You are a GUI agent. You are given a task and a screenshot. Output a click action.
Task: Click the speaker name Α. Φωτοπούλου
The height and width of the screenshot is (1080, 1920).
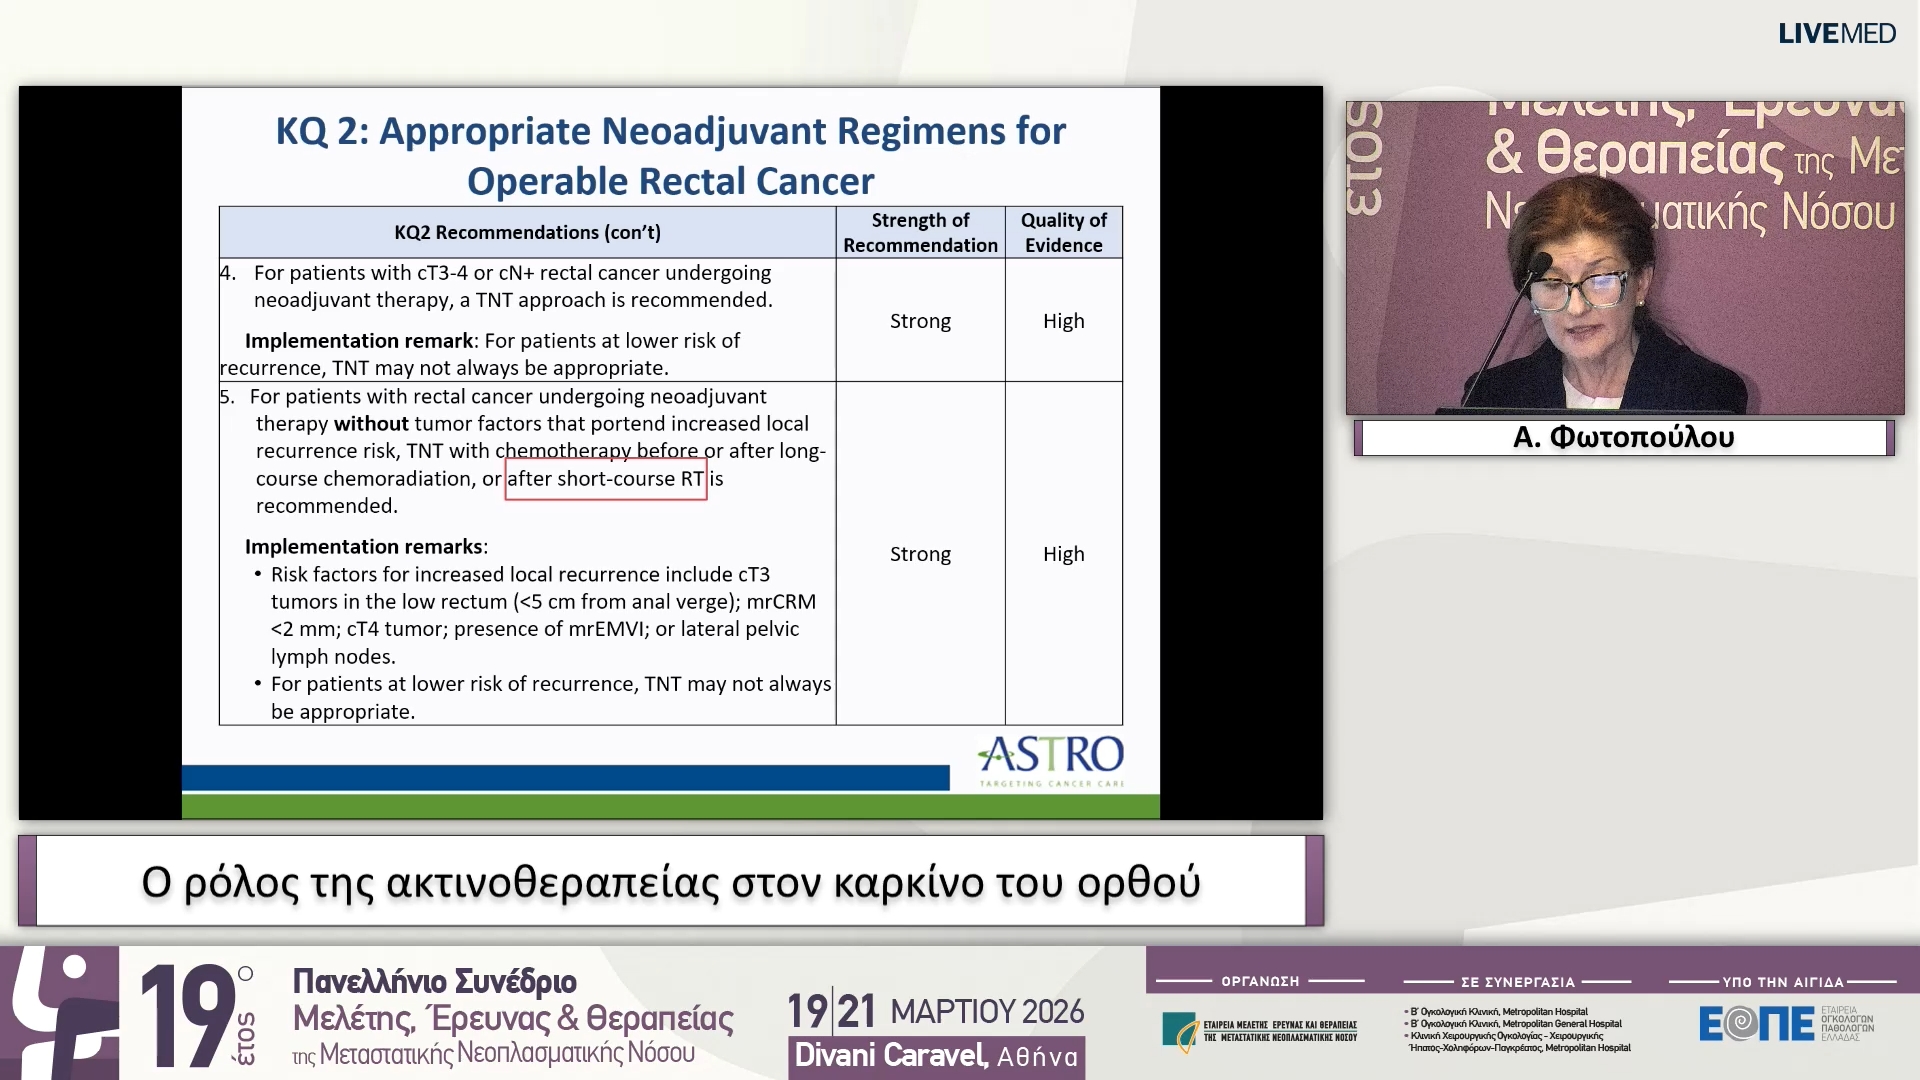(1624, 437)
